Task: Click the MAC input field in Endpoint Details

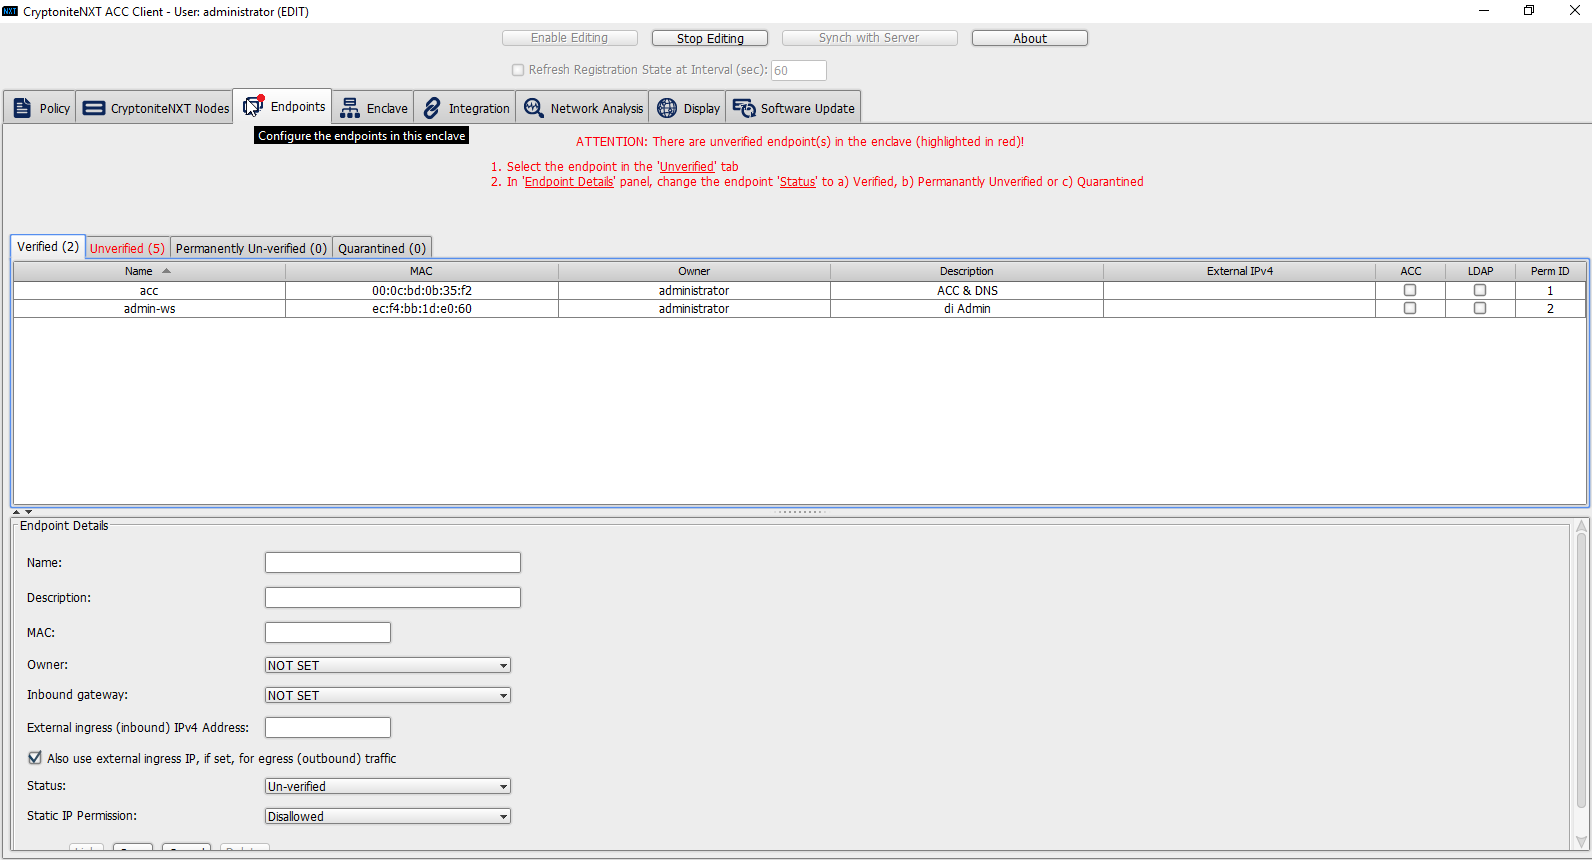Action: [x=328, y=633]
